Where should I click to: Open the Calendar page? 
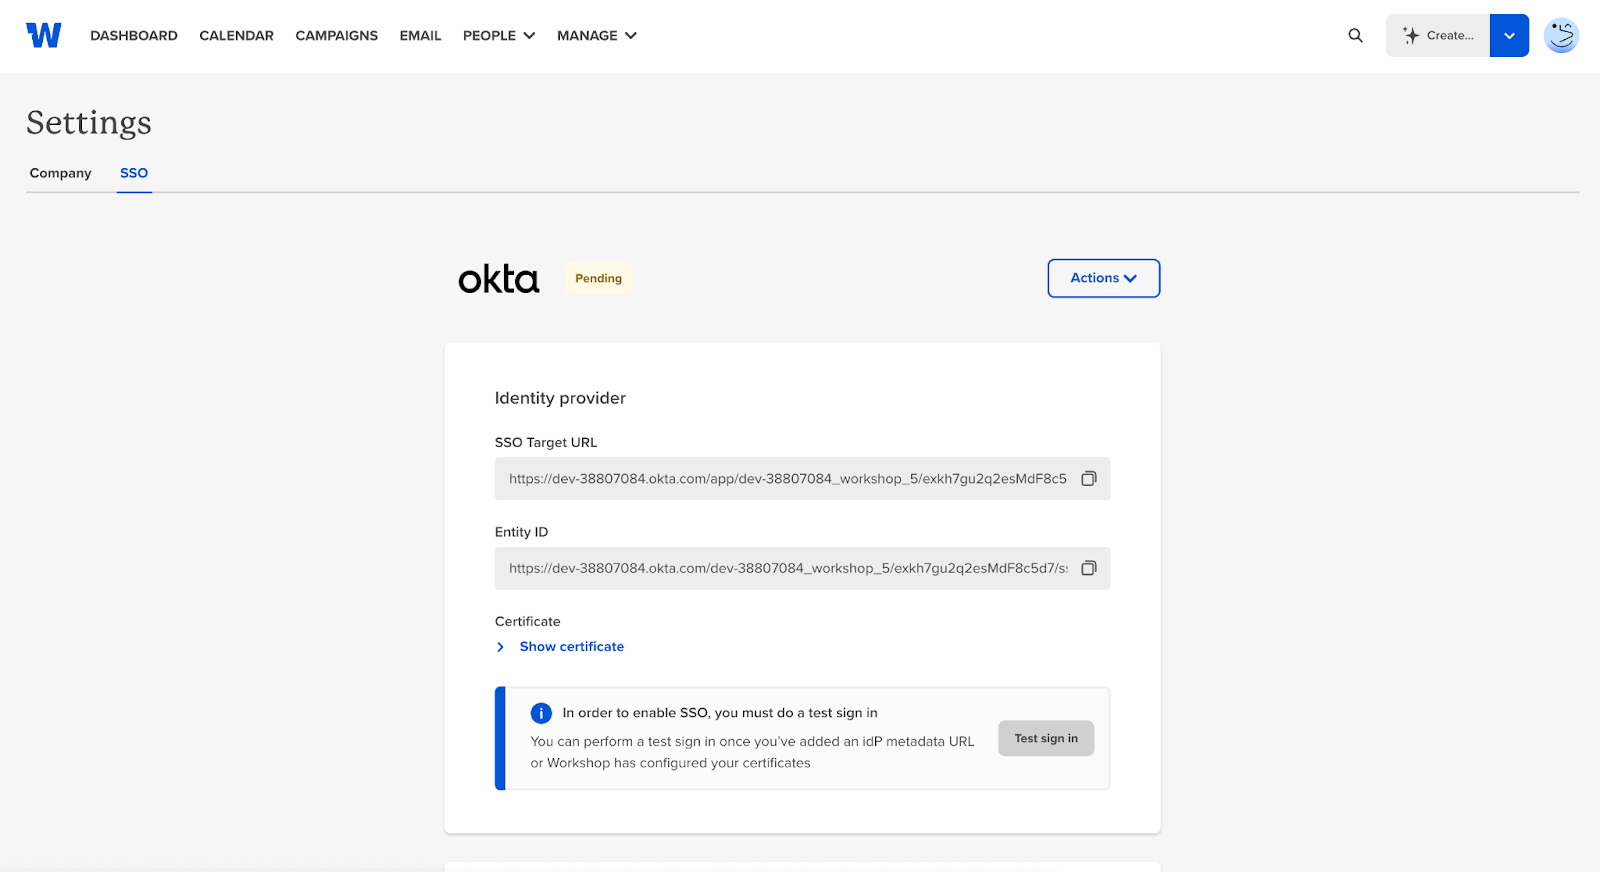tap(236, 35)
